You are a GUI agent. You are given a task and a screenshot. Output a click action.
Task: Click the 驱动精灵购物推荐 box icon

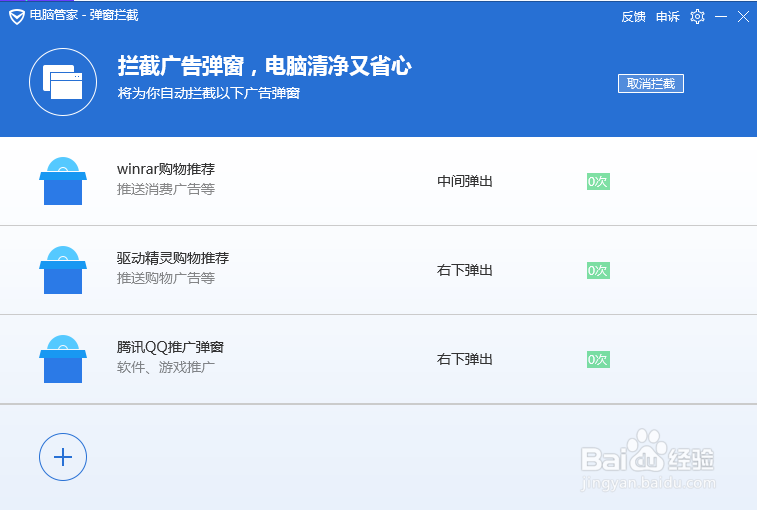click(x=63, y=269)
